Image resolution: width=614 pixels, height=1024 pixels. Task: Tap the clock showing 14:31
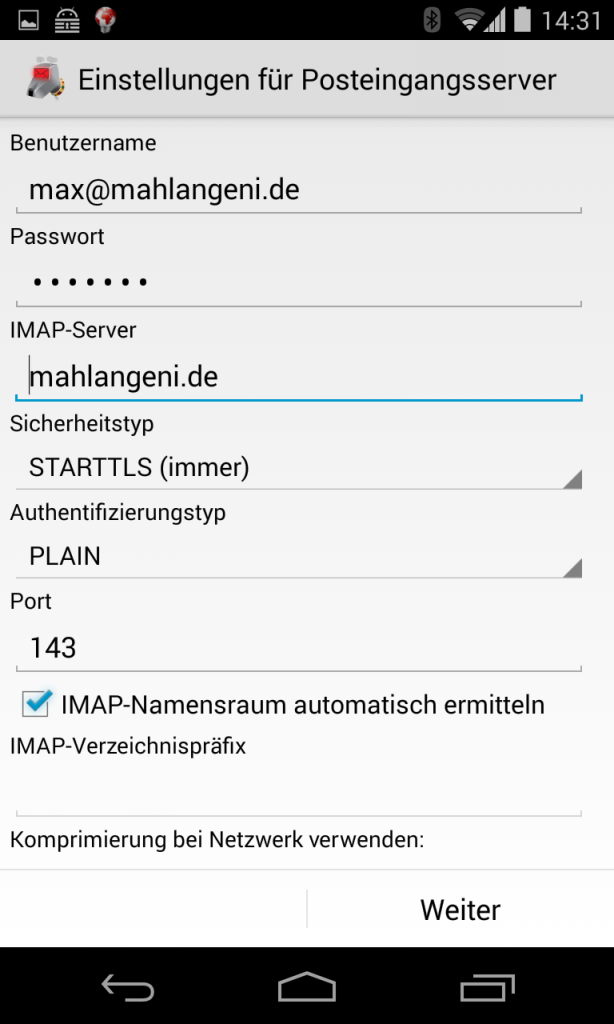pyautogui.click(x=572, y=20)
